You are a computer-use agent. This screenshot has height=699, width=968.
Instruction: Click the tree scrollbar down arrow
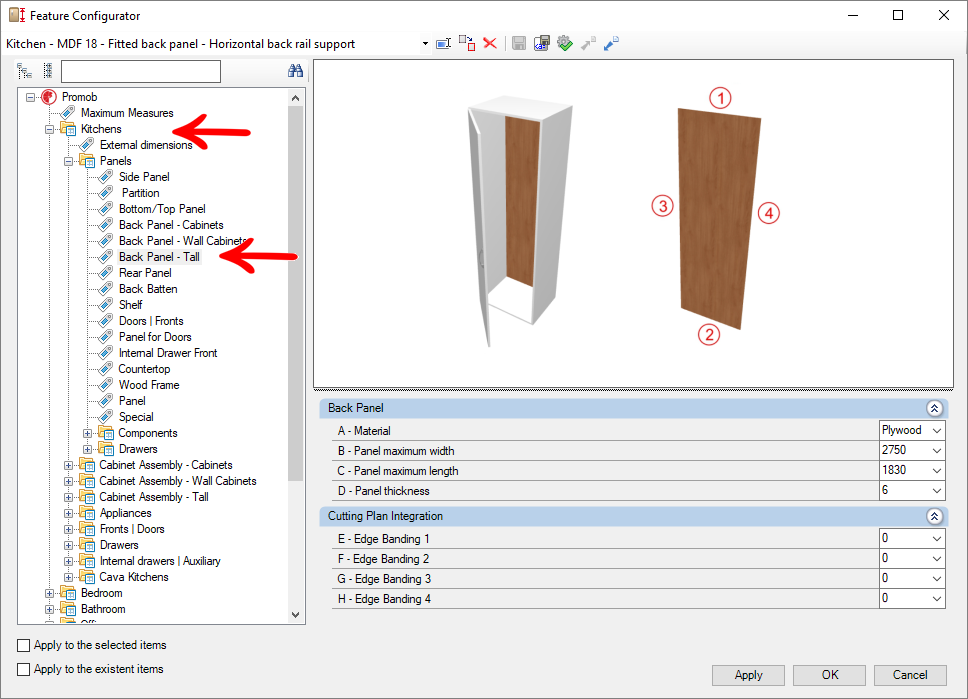click(x=295, y=615)
